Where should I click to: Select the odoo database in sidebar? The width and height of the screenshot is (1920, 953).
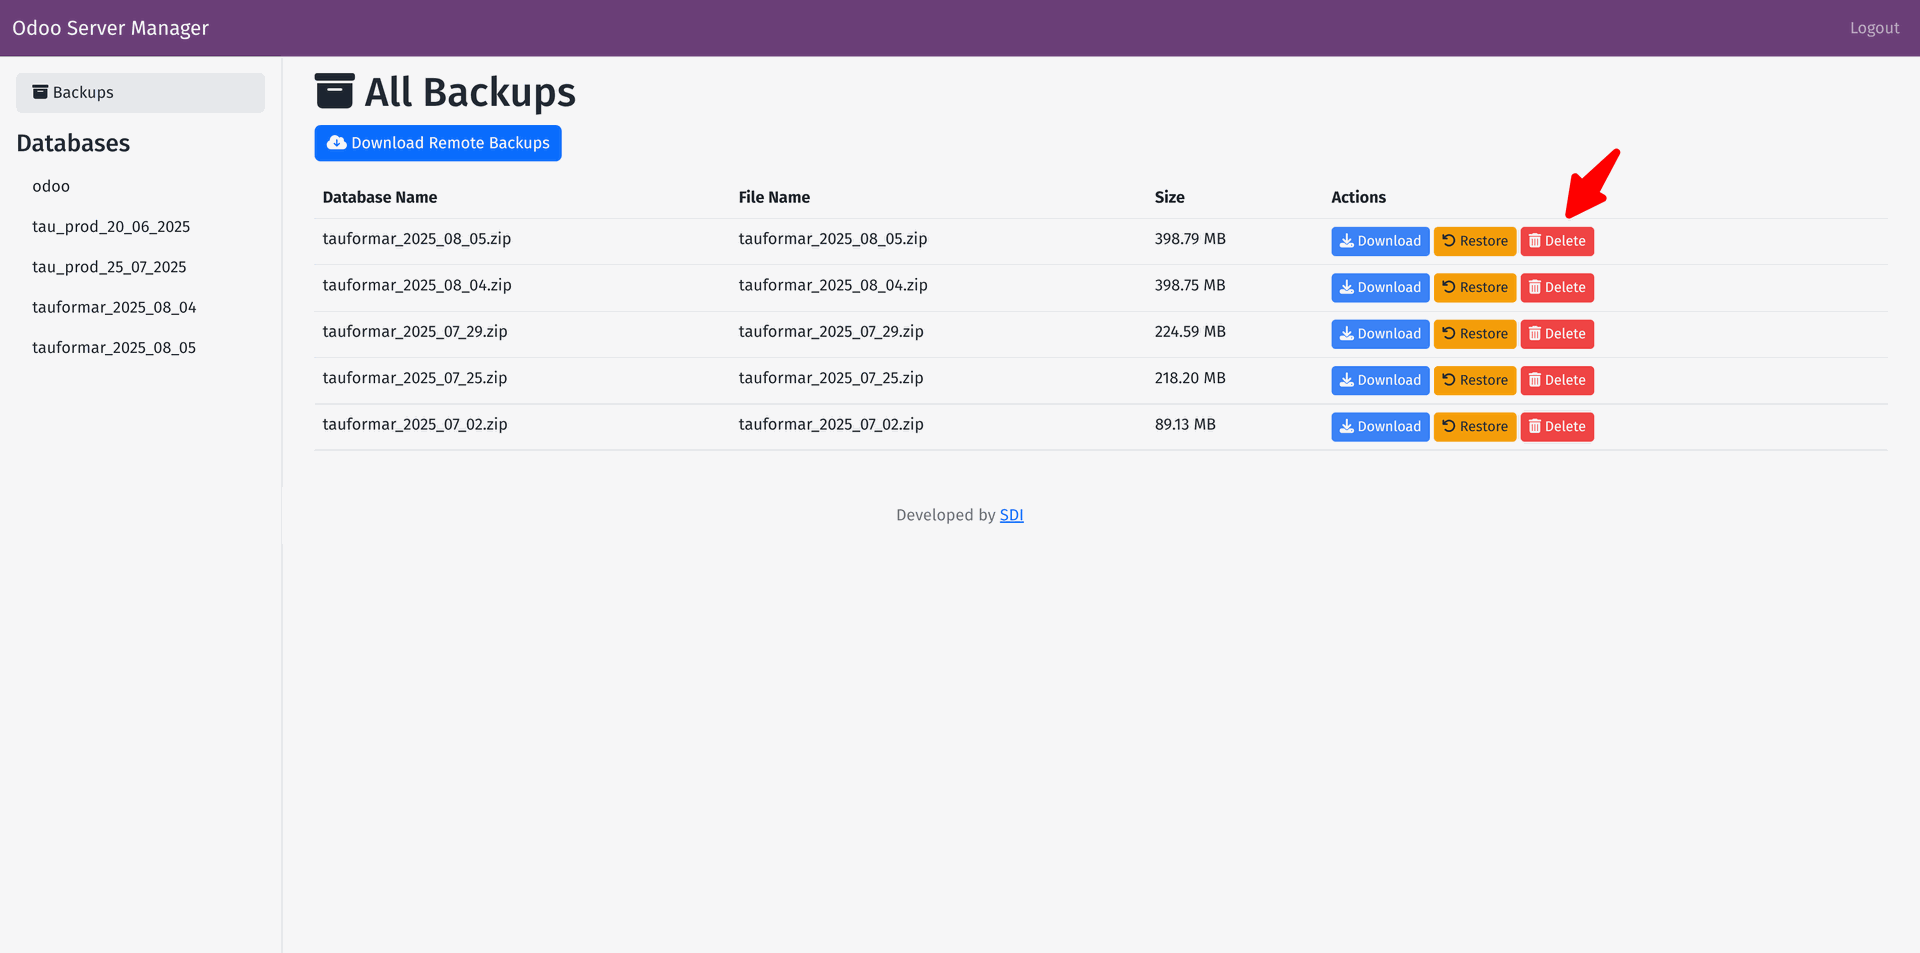click(51, 187)
